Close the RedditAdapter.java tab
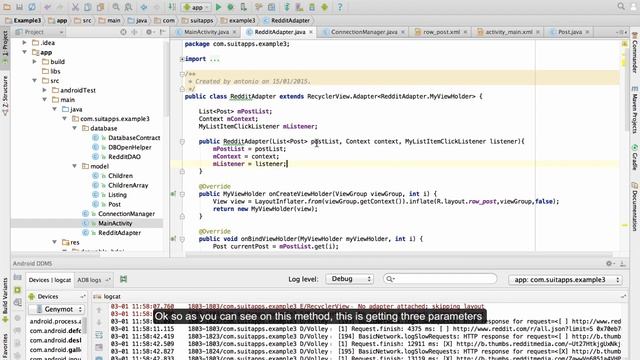This screenshot has height=360, width=640. point(311,32)
